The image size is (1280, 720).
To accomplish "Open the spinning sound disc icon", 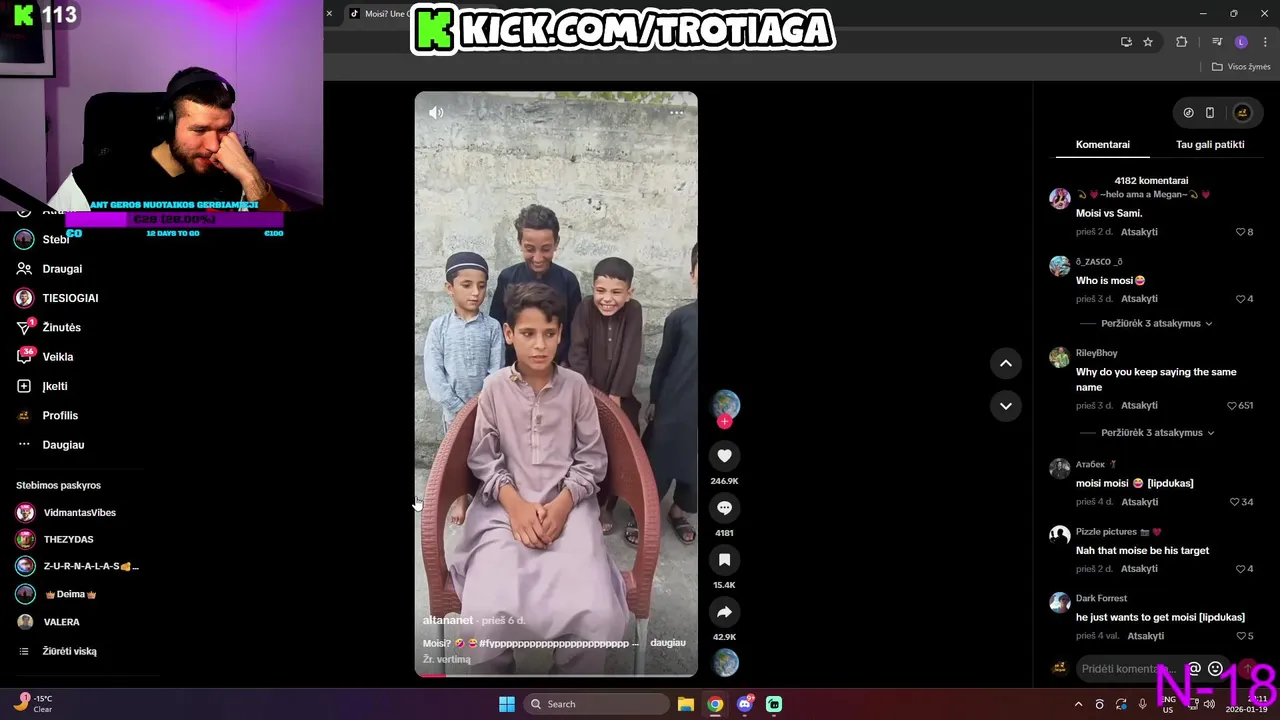I will [725, 663].
